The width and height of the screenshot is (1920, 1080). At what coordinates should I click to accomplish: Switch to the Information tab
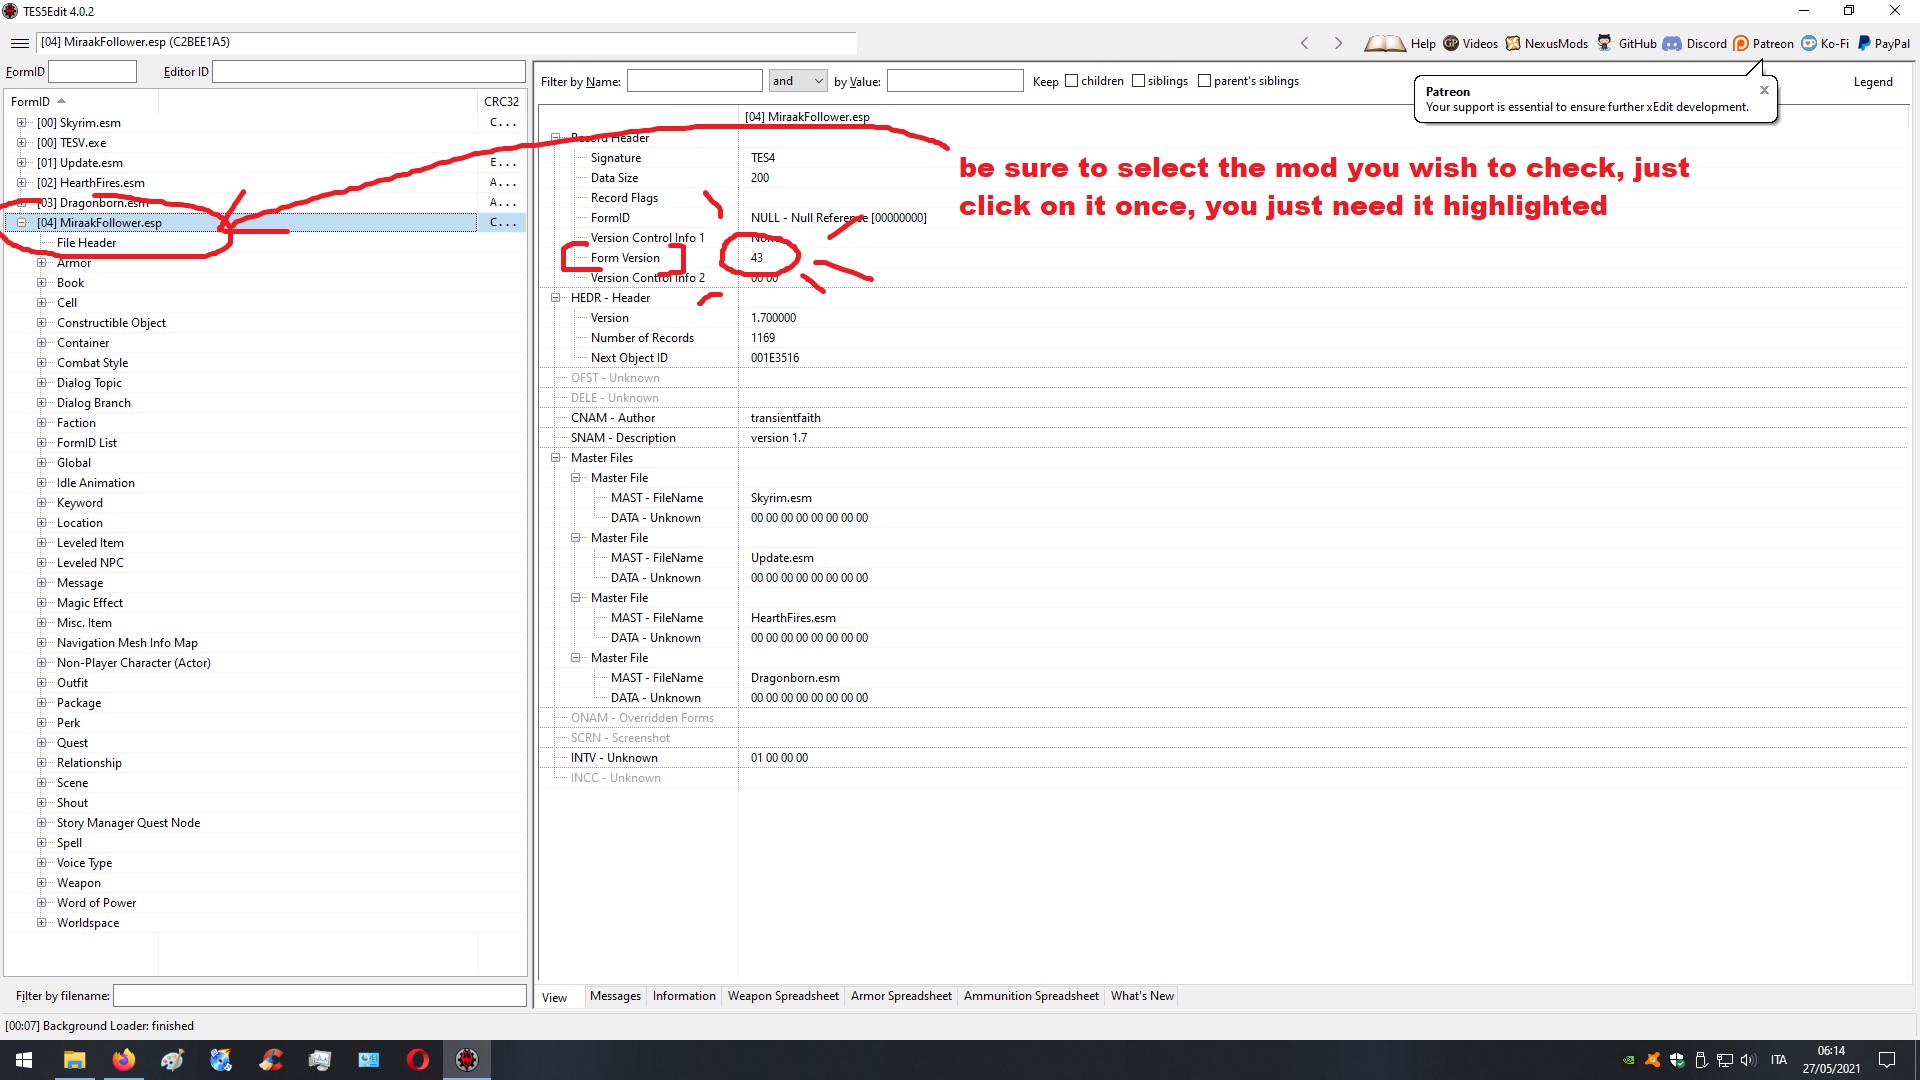(x=684, y=996)
